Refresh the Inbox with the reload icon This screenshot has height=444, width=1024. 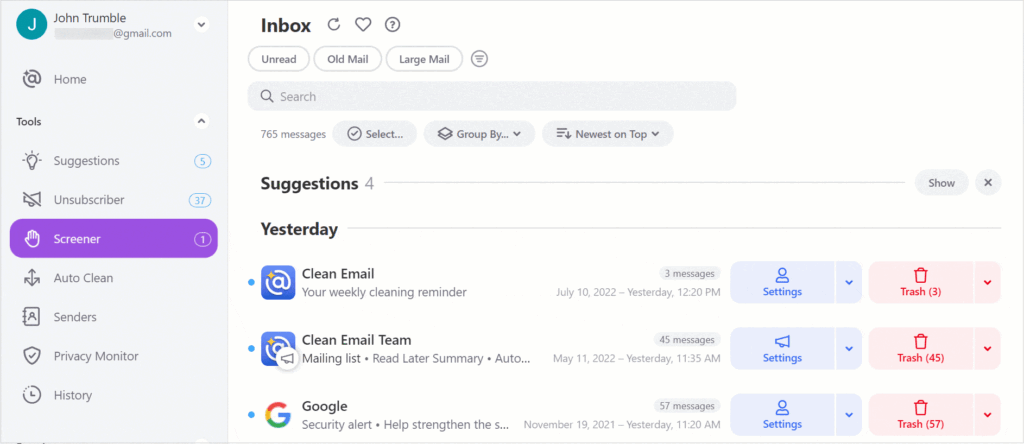click(x=334, y=25)
